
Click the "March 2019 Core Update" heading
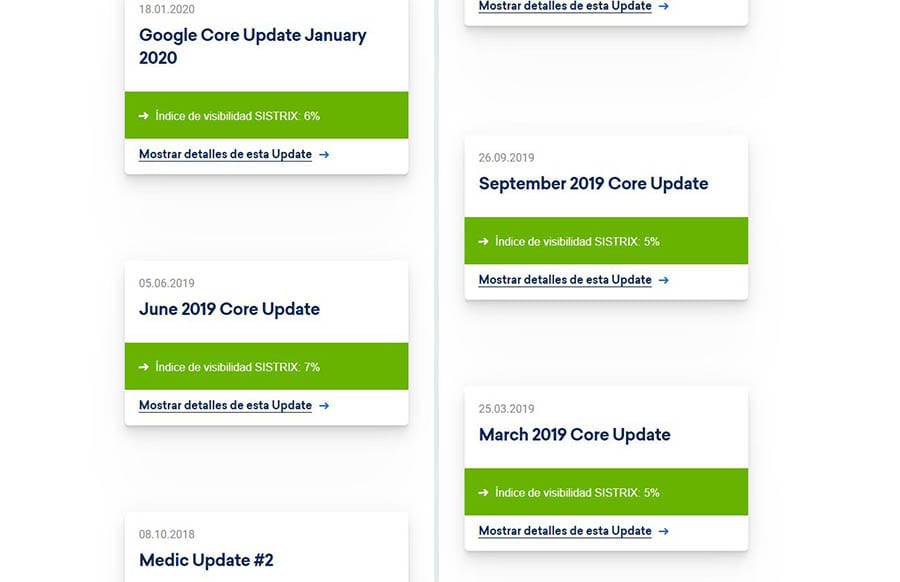point(574,435)
